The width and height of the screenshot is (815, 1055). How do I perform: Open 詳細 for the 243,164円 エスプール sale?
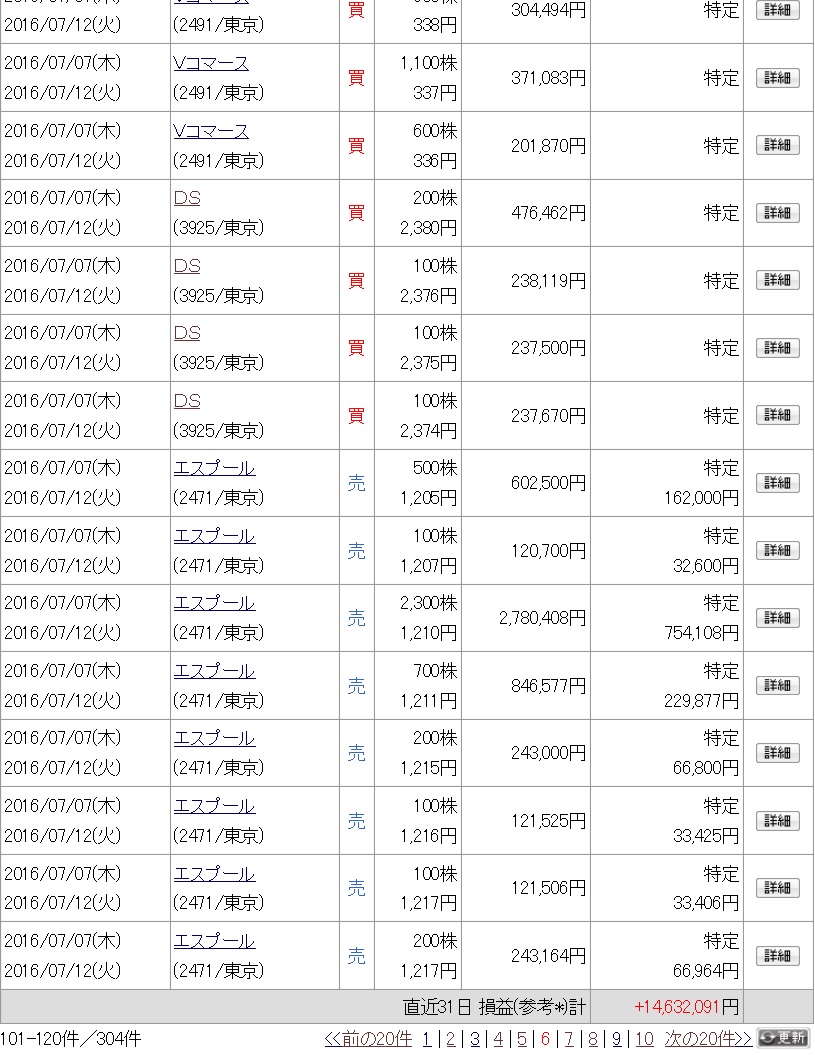coord(777,955)
